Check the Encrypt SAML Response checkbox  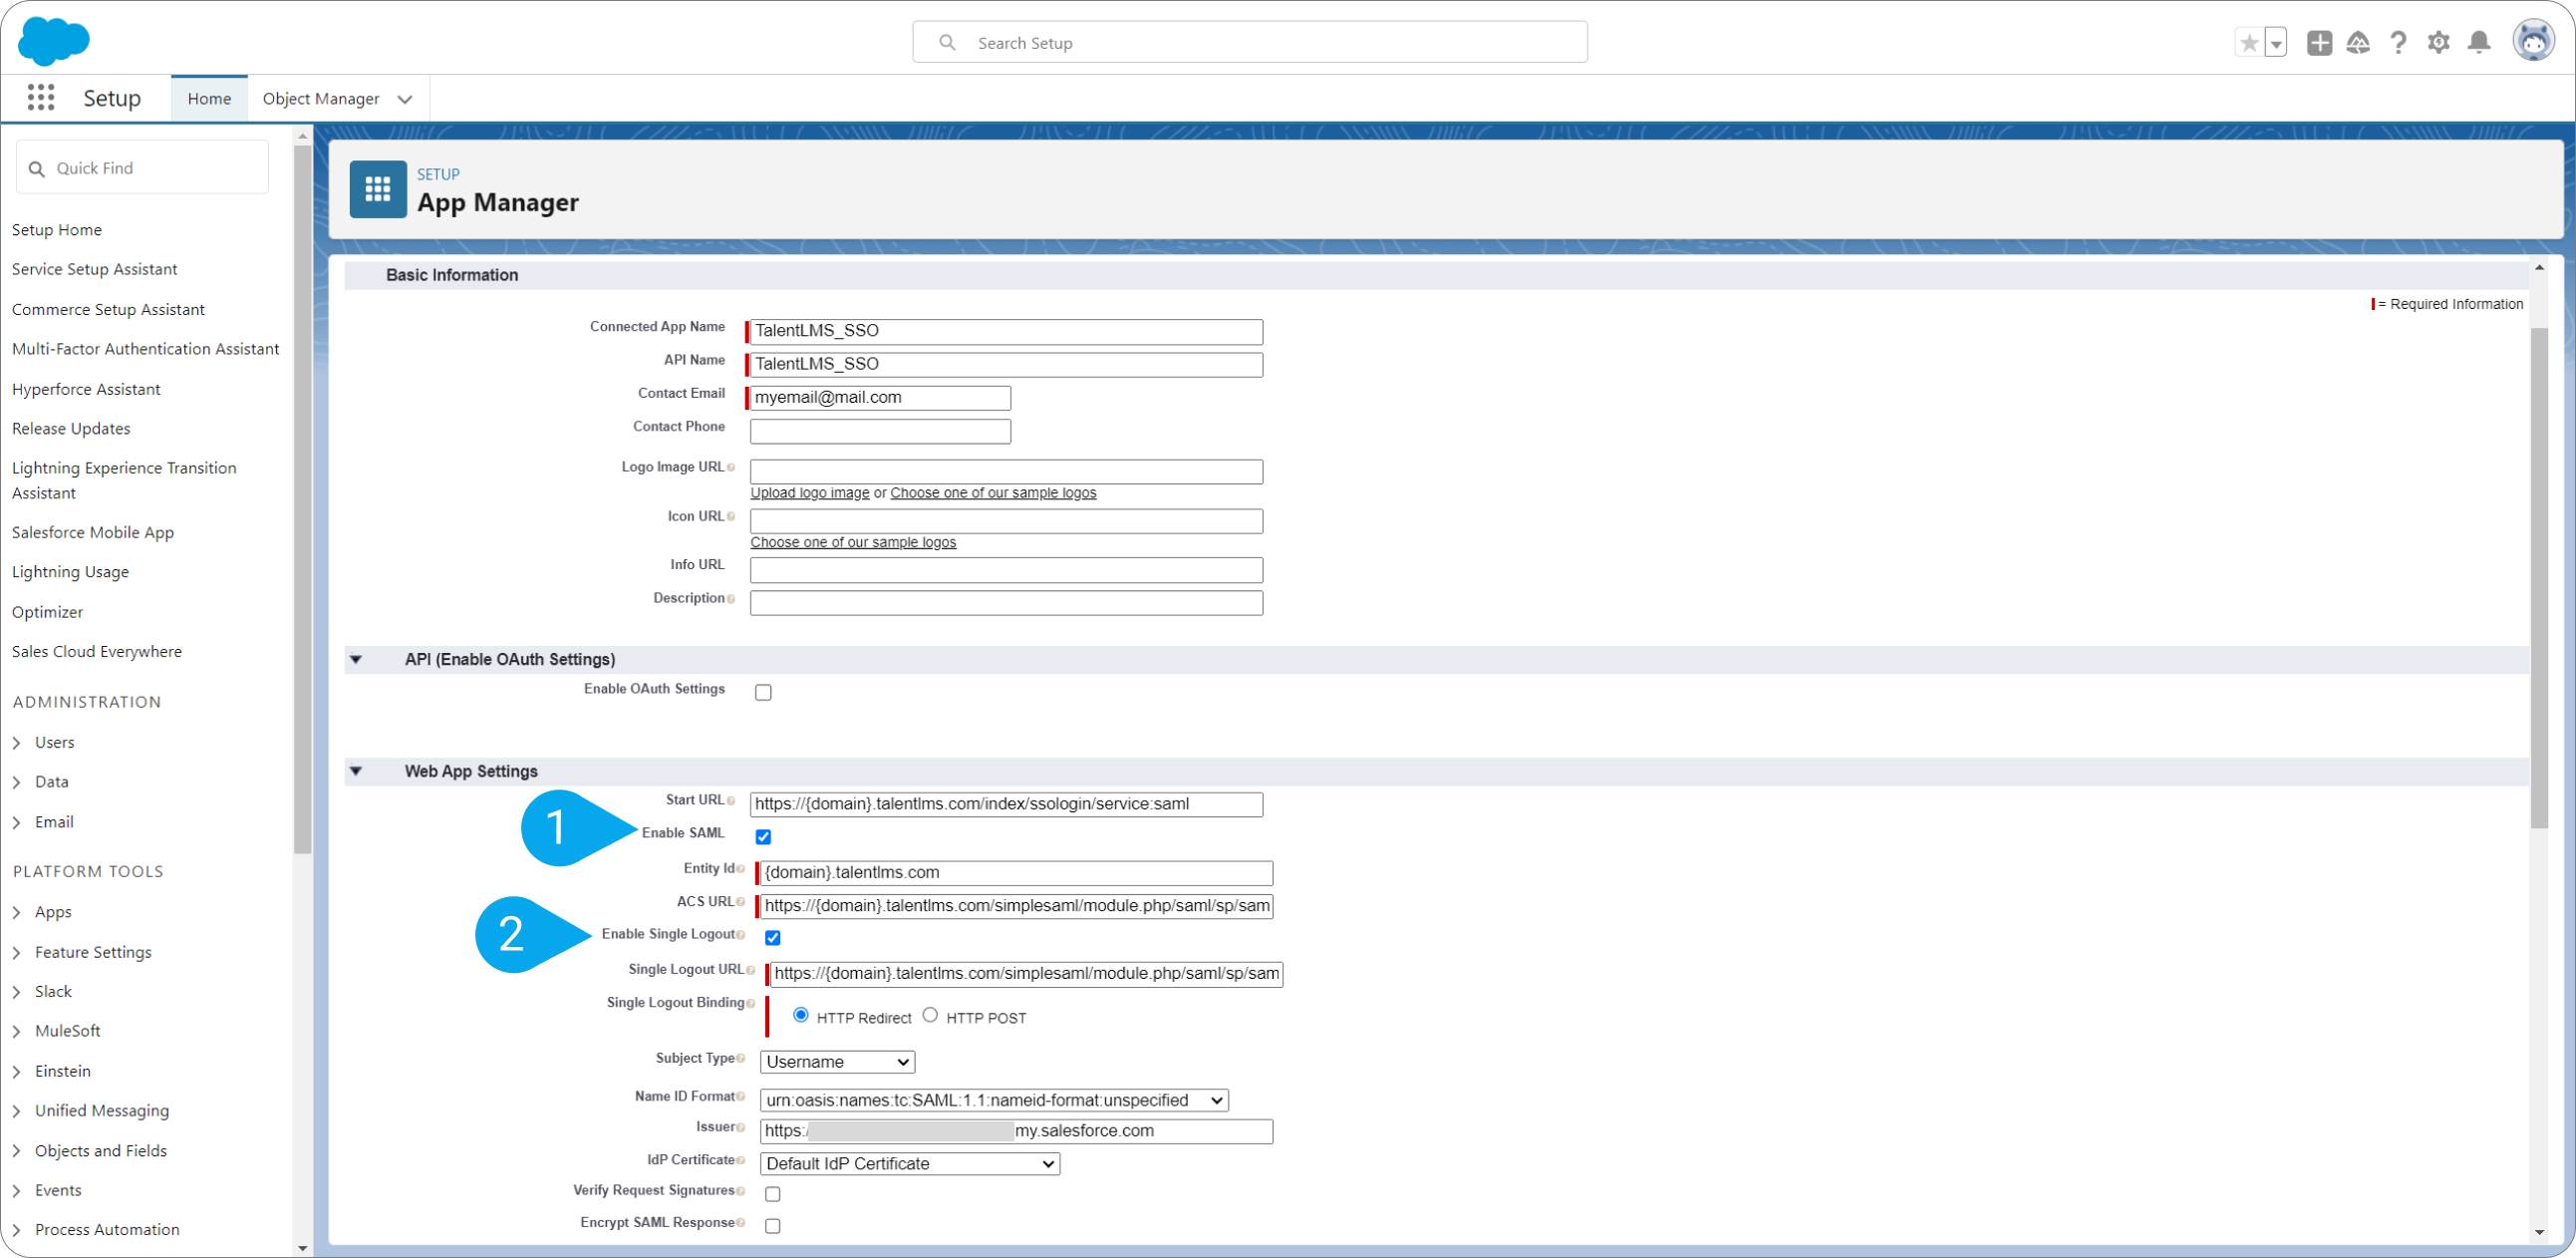[773, 1226]
